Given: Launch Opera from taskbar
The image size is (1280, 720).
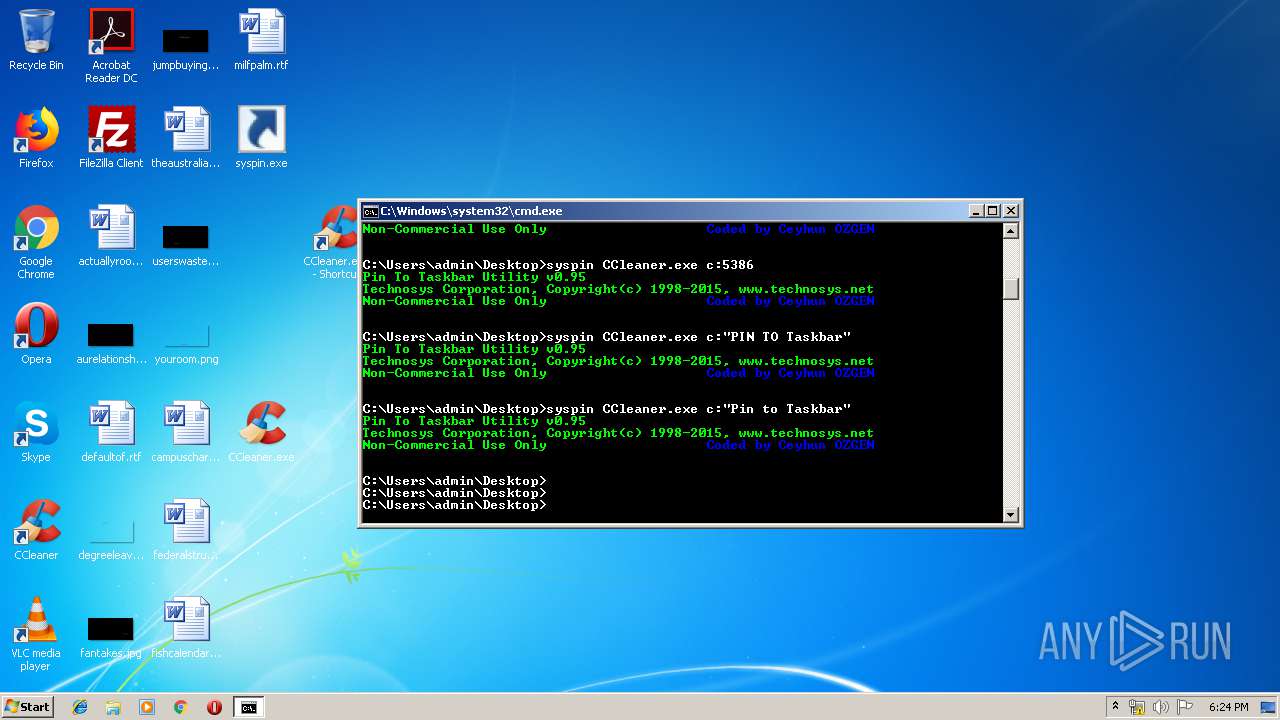Looking at the screenshot, I should [x=214, y=707].
